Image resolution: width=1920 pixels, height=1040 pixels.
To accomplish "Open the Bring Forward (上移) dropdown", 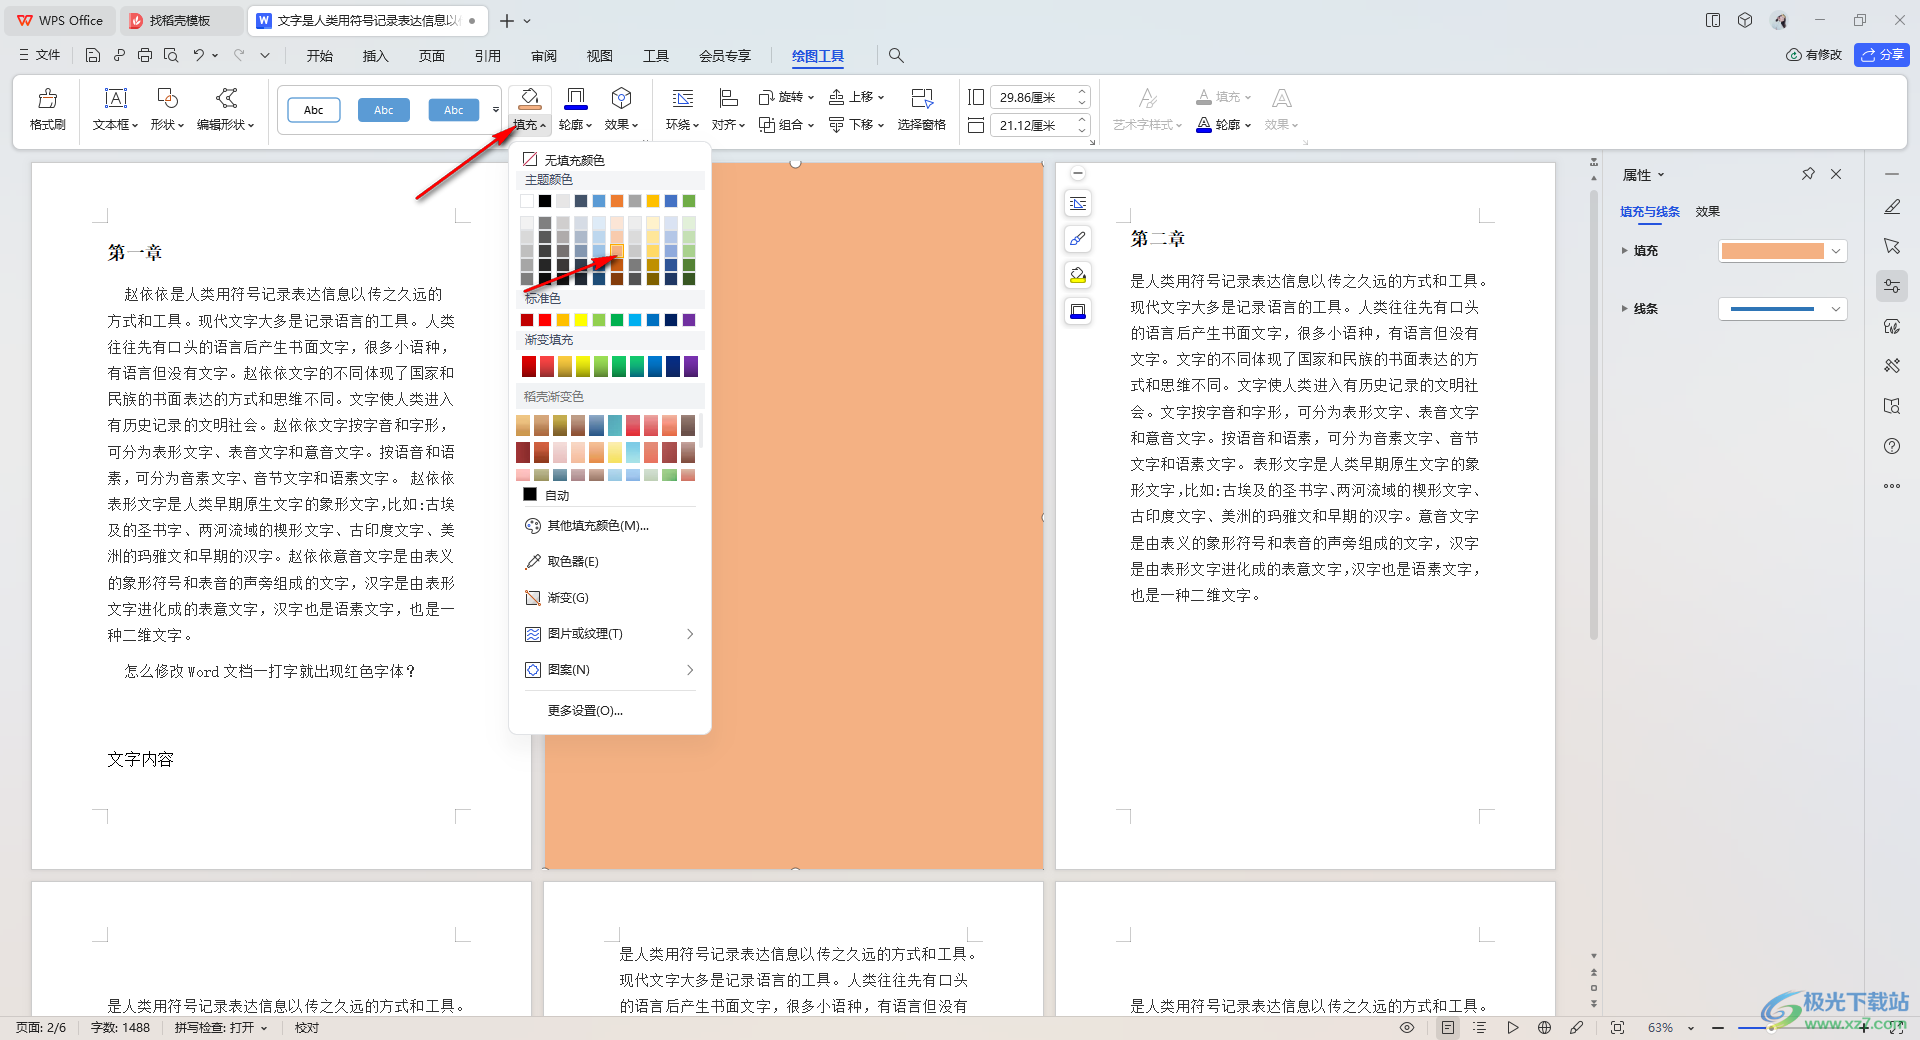I will click(x=856, y=97).
